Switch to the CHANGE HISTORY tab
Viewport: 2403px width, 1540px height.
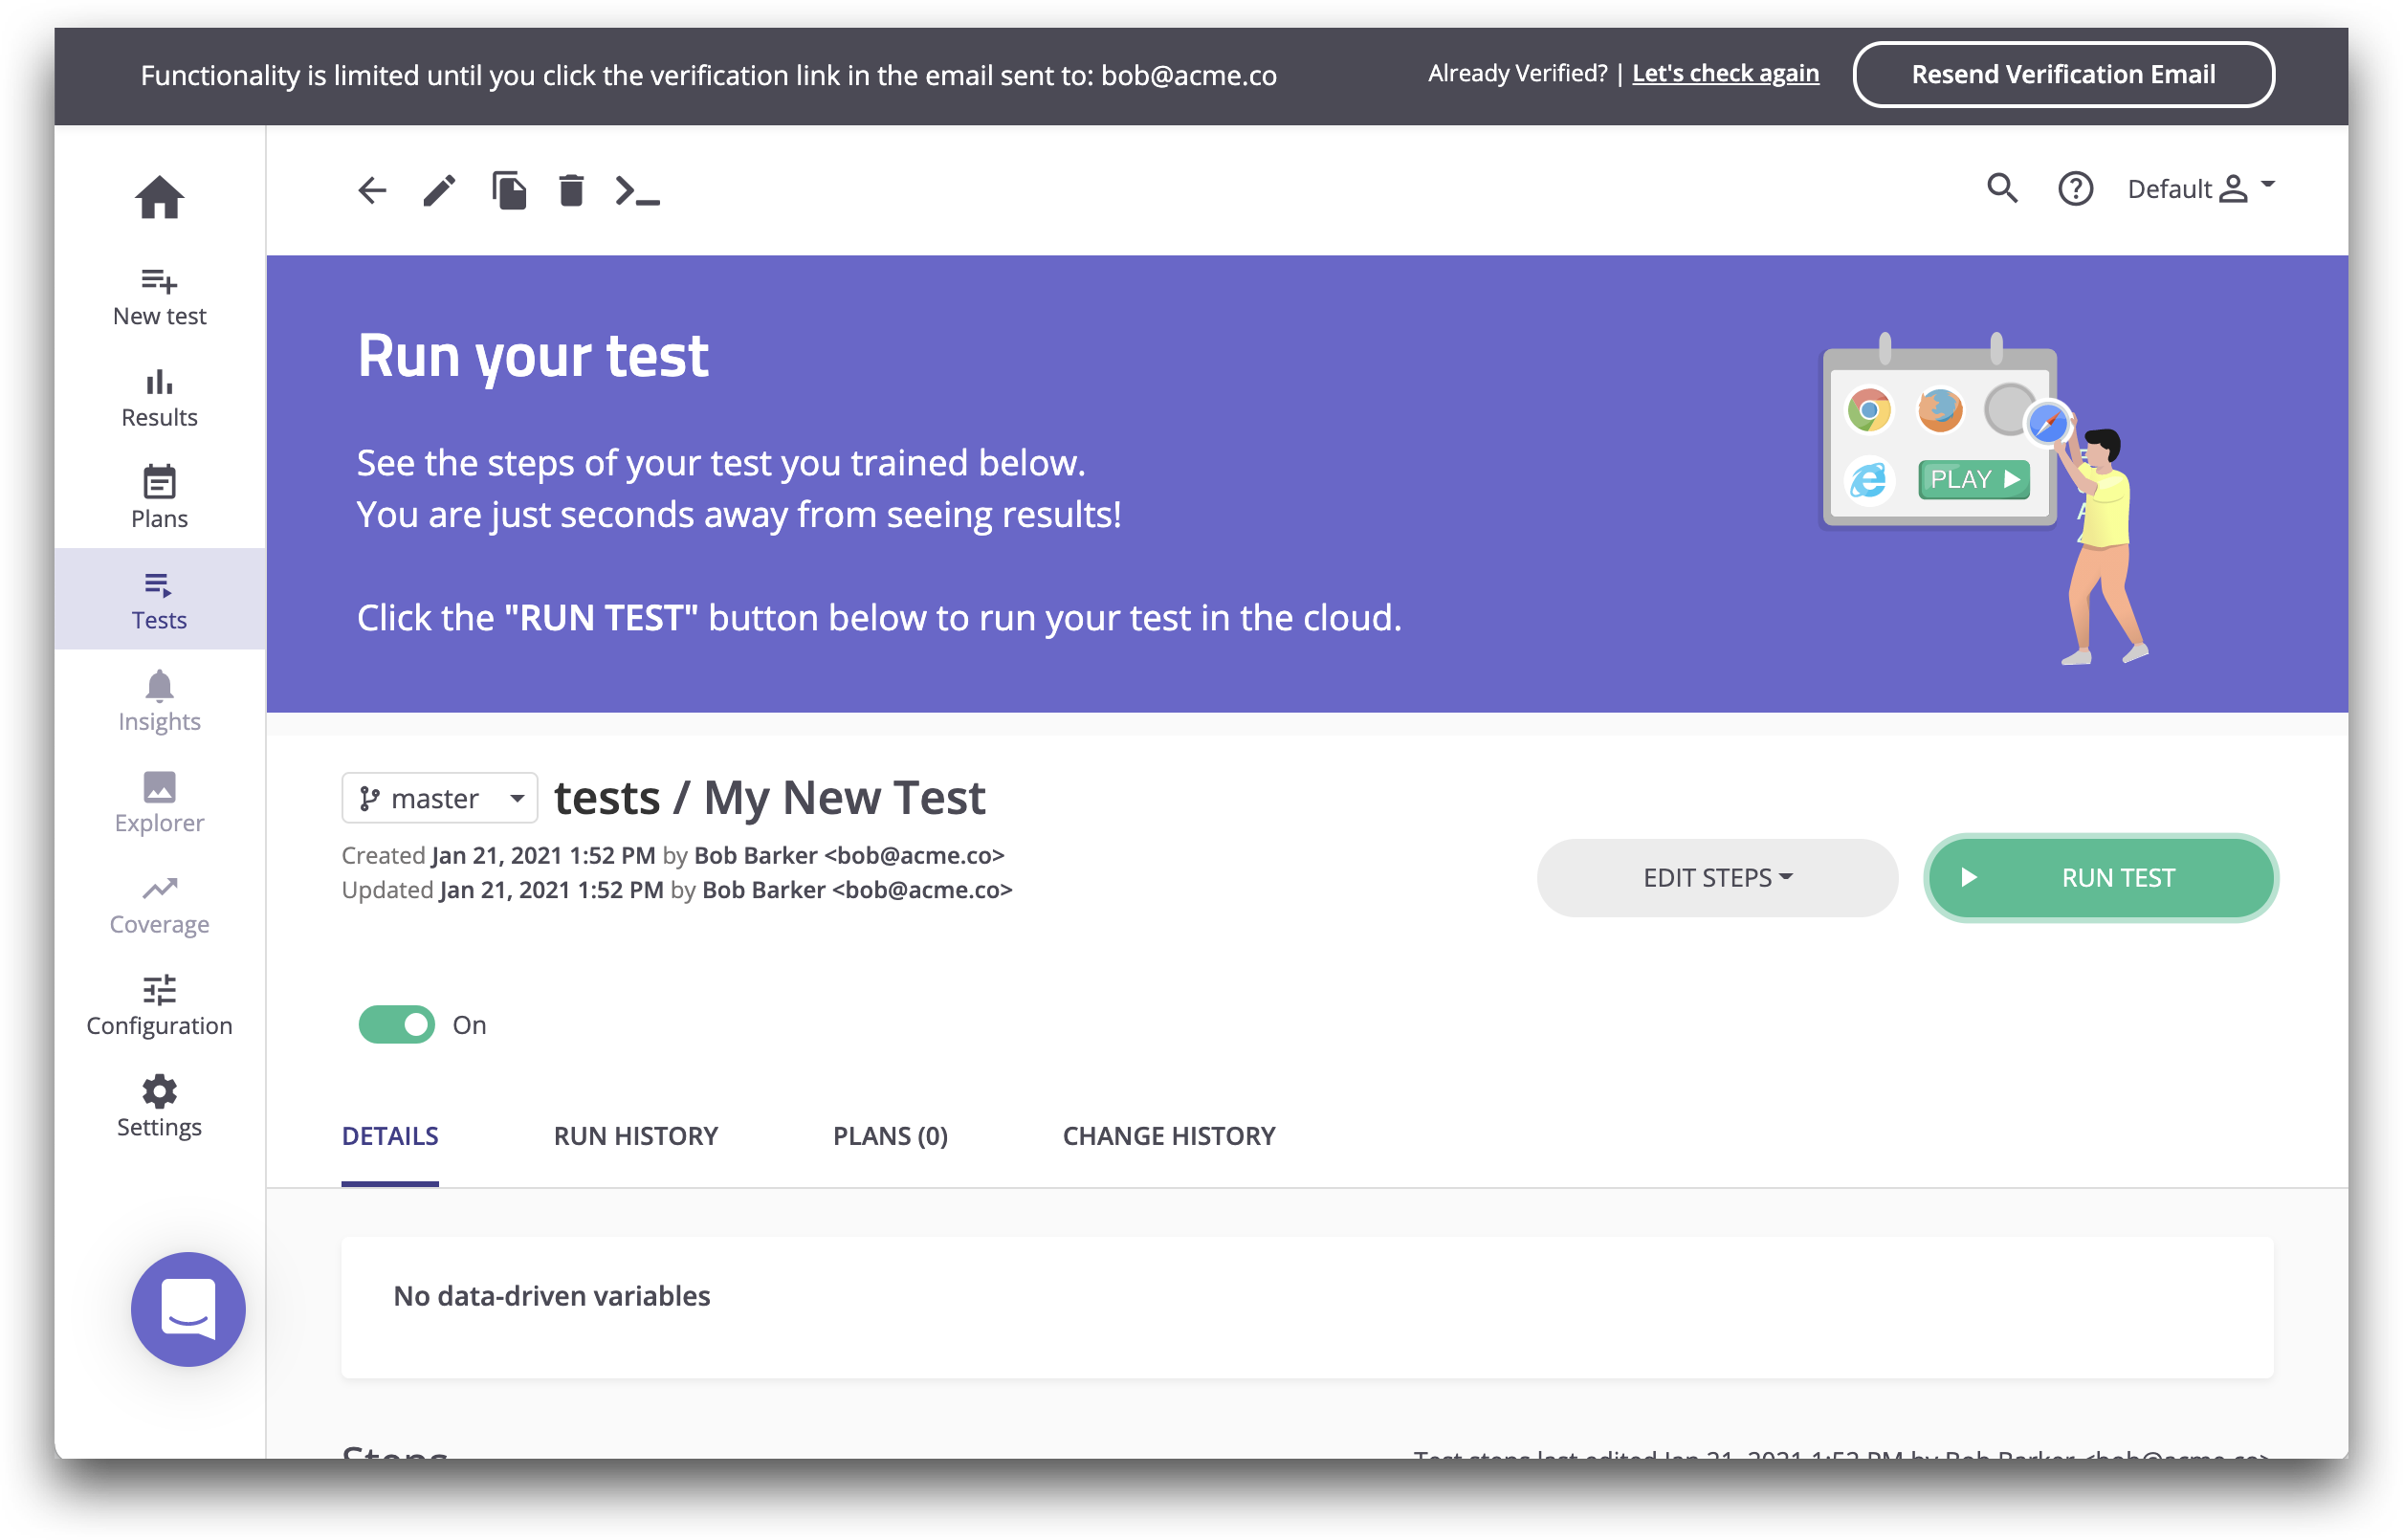pos(1168,1136)
